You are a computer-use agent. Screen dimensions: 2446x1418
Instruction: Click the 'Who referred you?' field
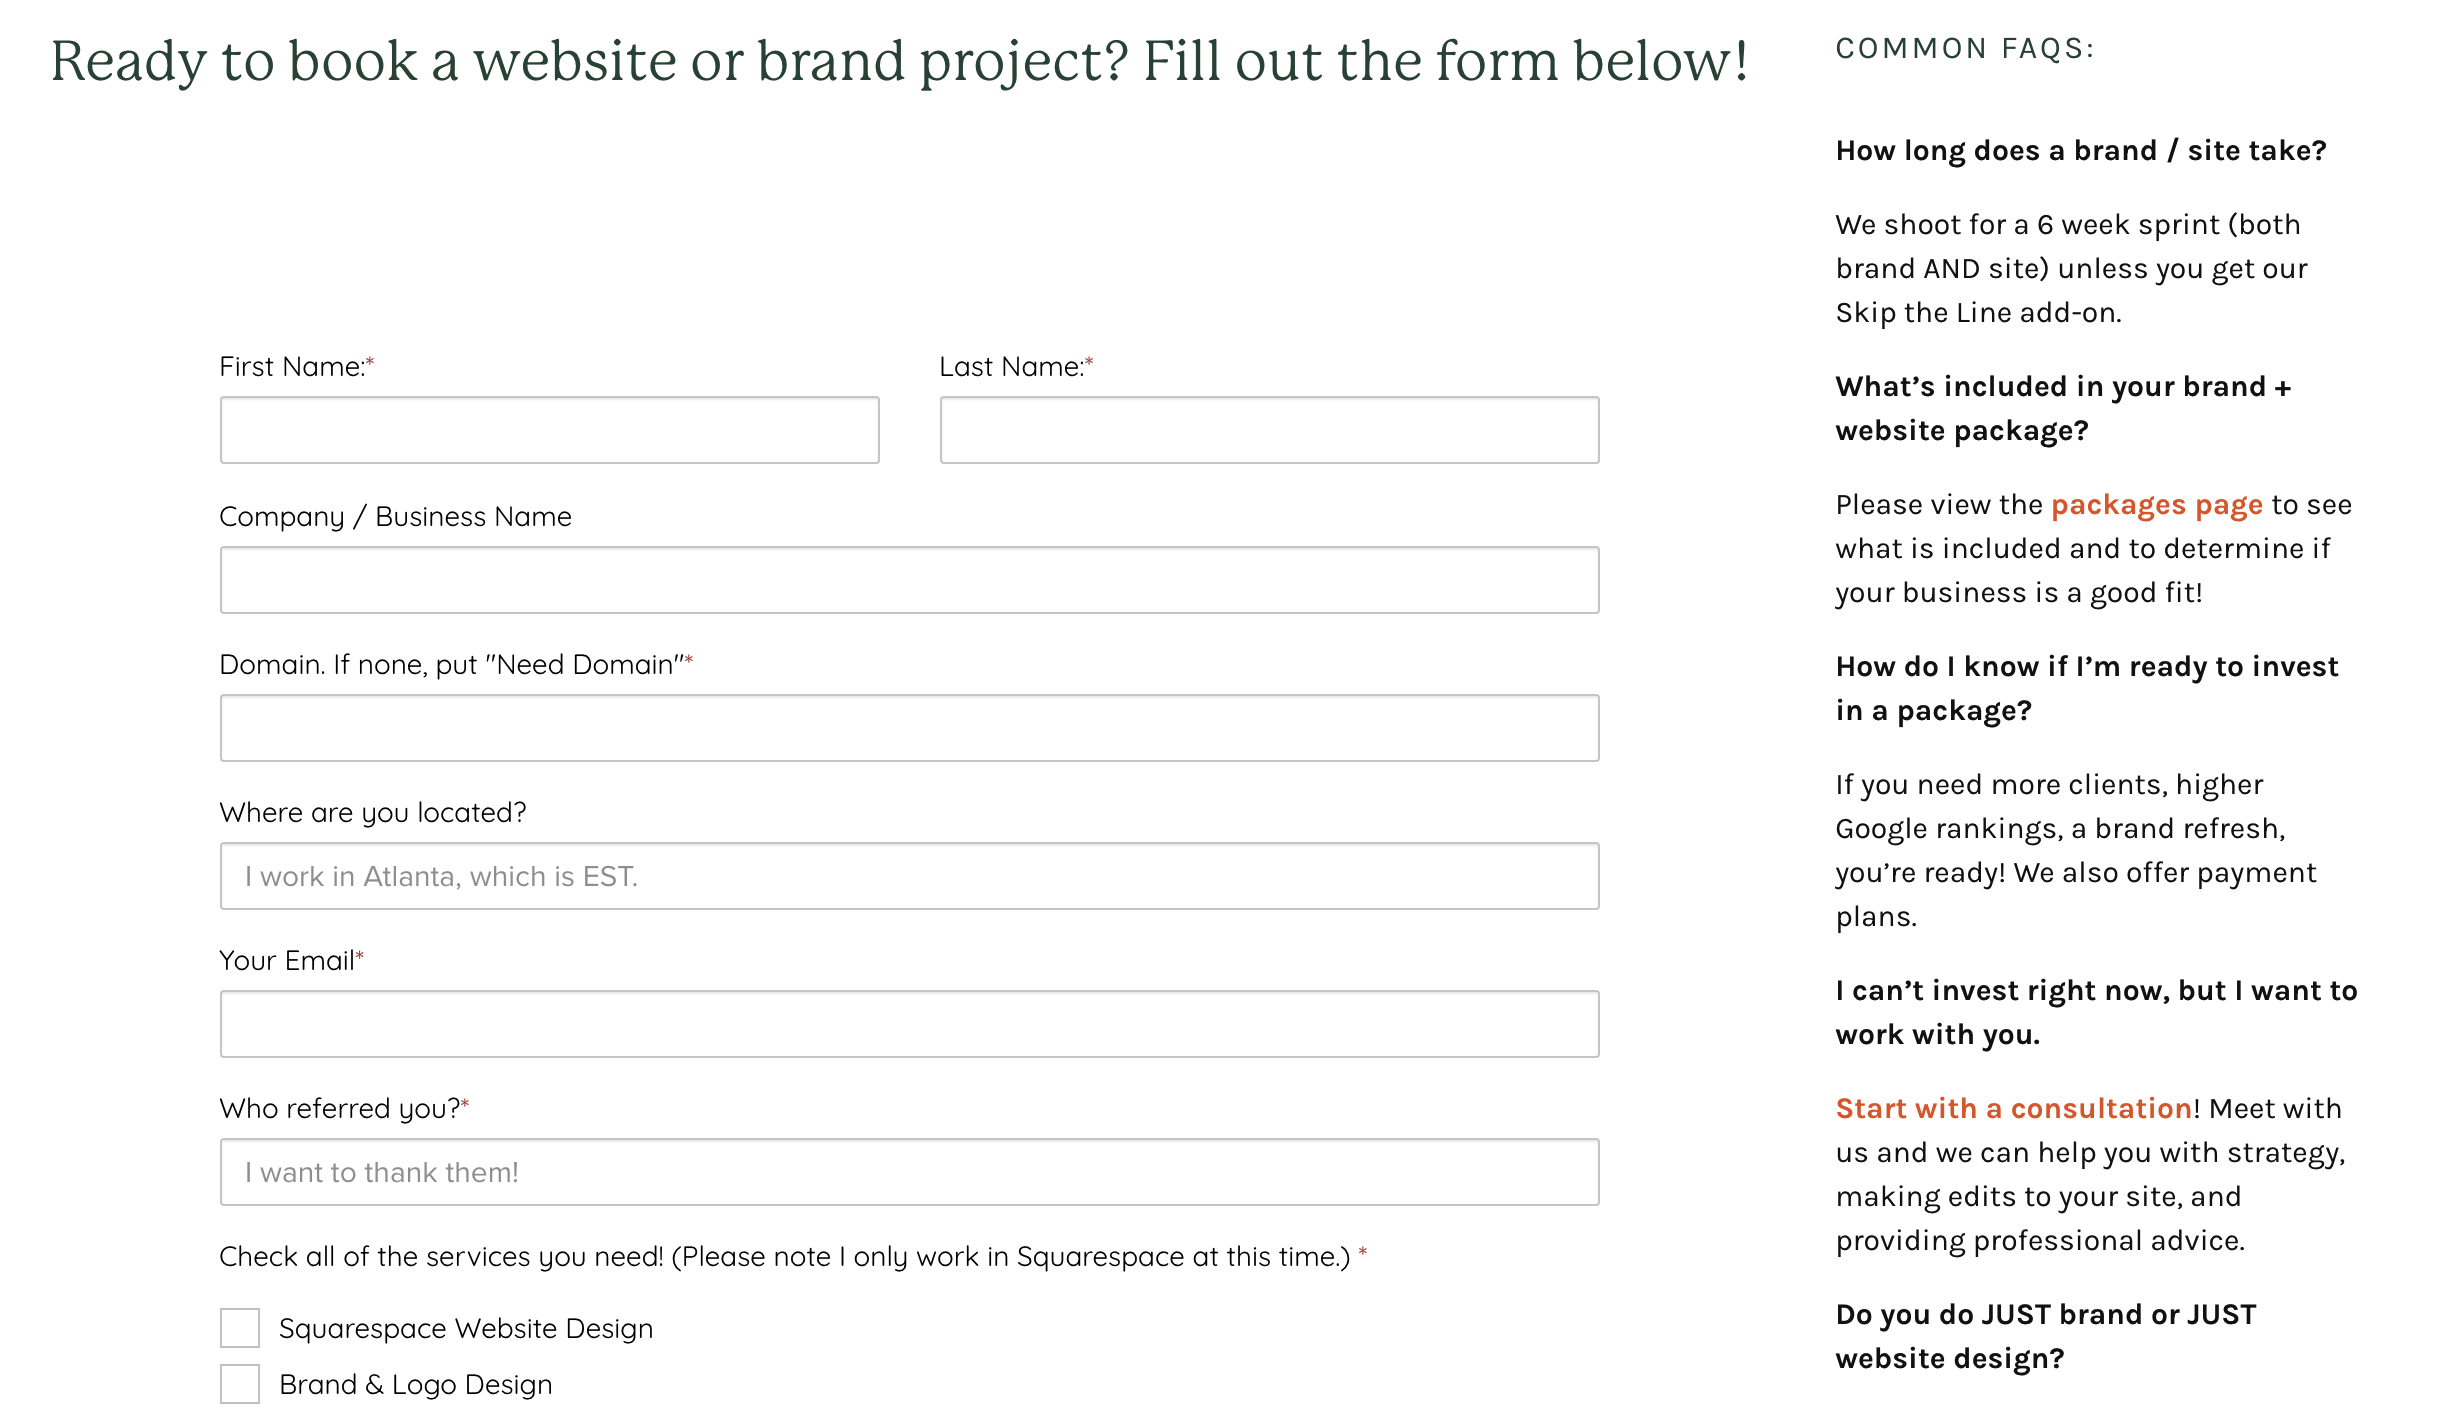pyautogui.click(x=908, y=1172)
